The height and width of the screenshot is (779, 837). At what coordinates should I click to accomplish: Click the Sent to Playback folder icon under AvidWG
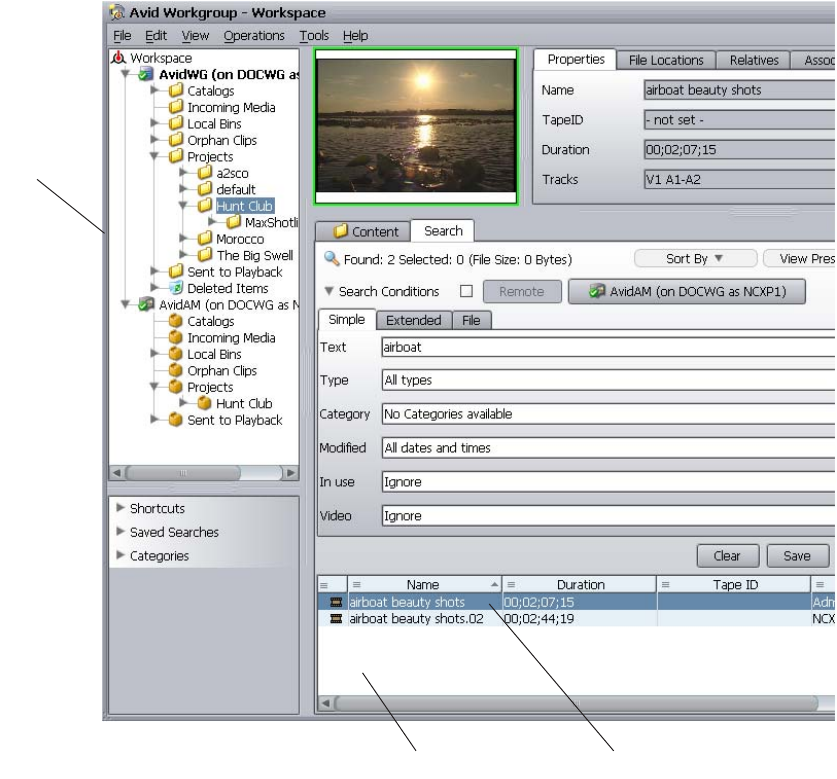[x=176, y=271]
